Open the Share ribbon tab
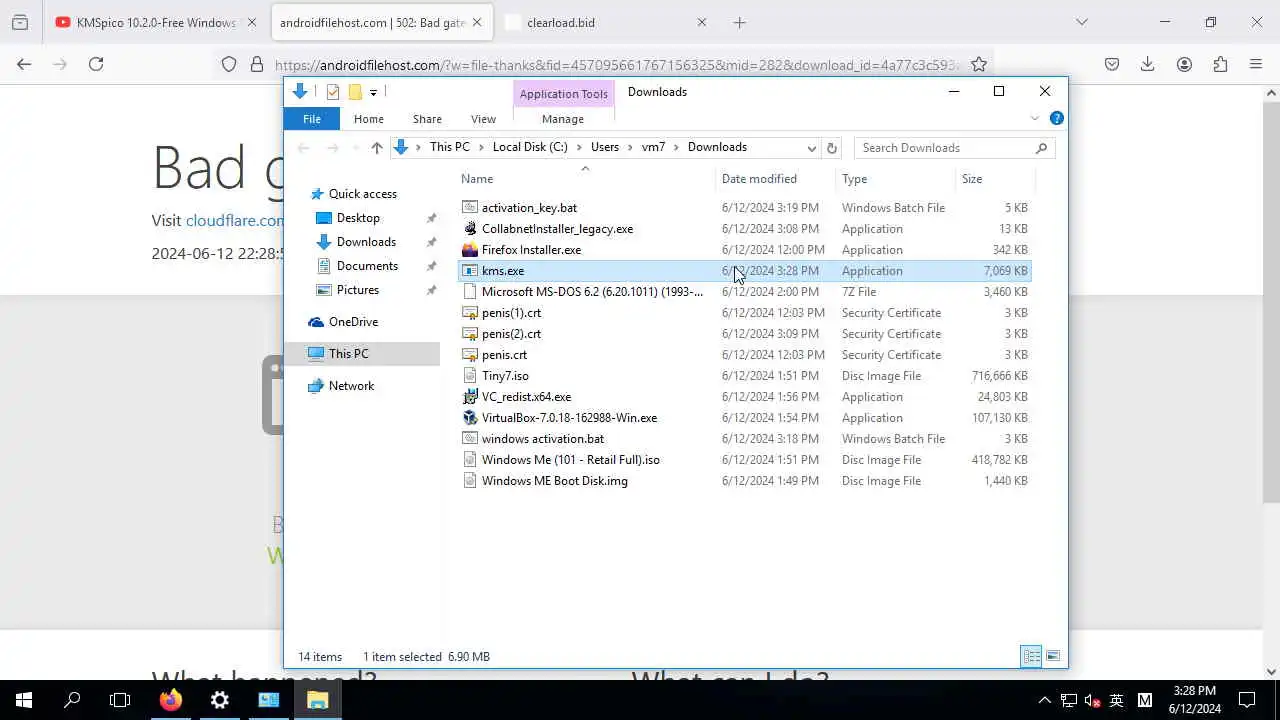1280x720 pixels. coord(427,119)
